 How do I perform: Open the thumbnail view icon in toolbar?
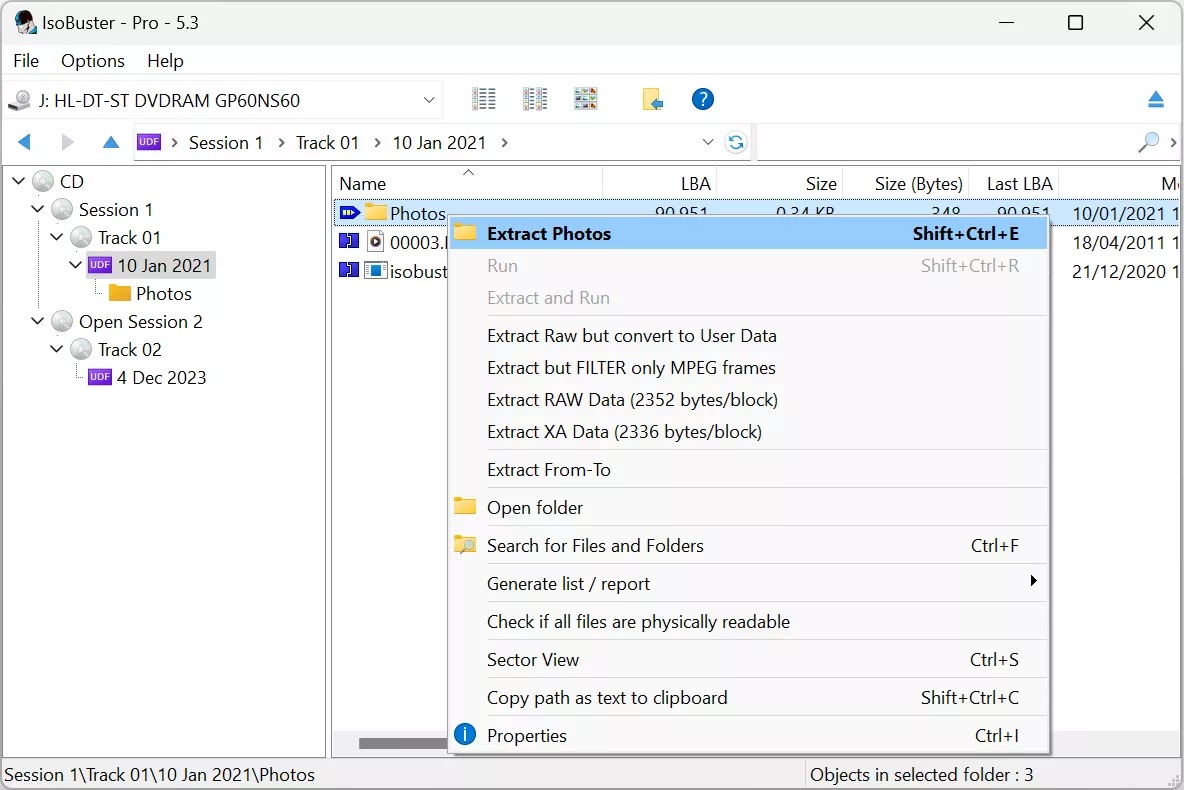(585, 99)
